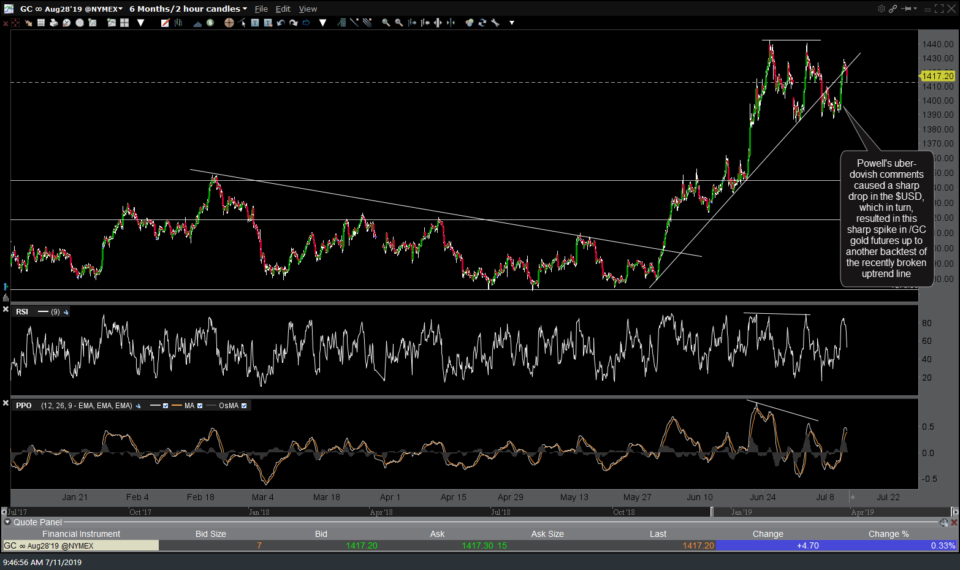Click the Last column header
The width and height of the screenshot is (960, 570).
click(x=658, y=534)
